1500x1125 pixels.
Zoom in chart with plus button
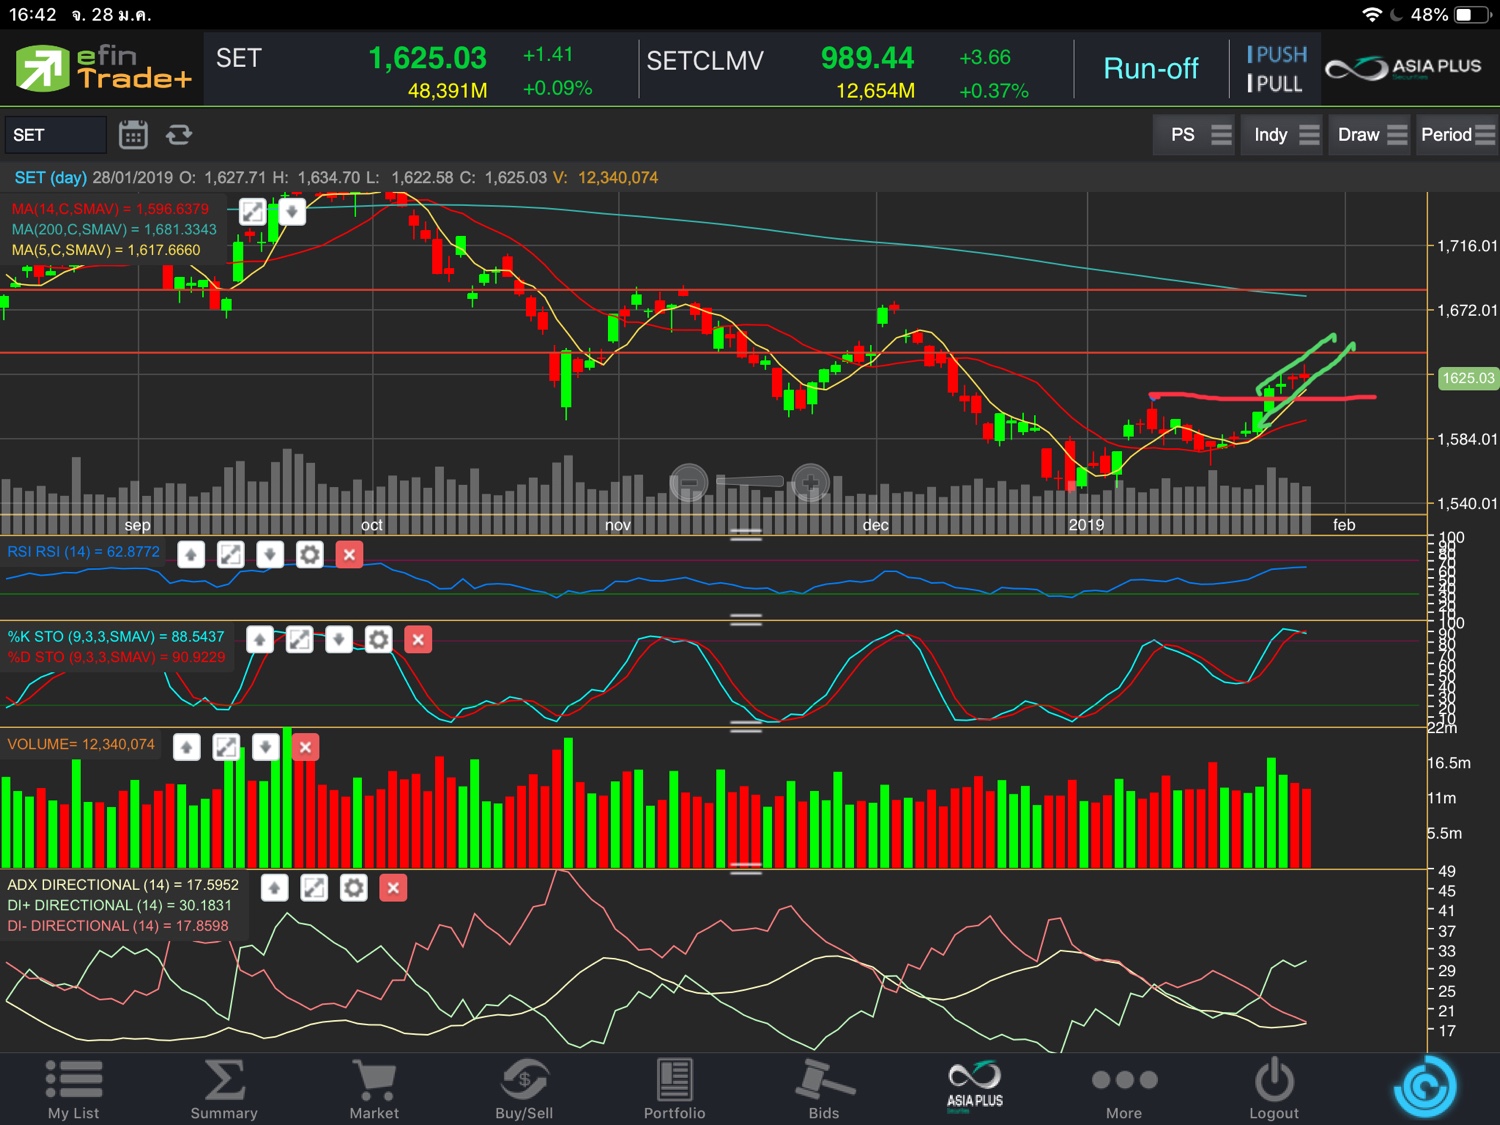(x=810, y=484)
